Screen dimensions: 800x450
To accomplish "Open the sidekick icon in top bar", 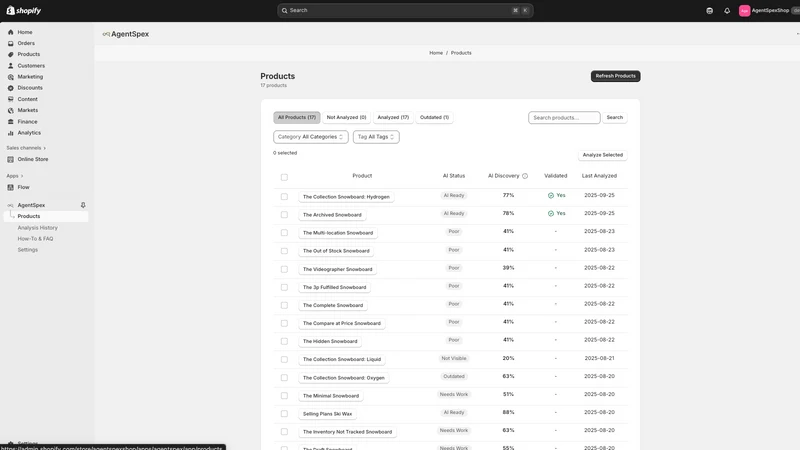I will pos(709,11).
